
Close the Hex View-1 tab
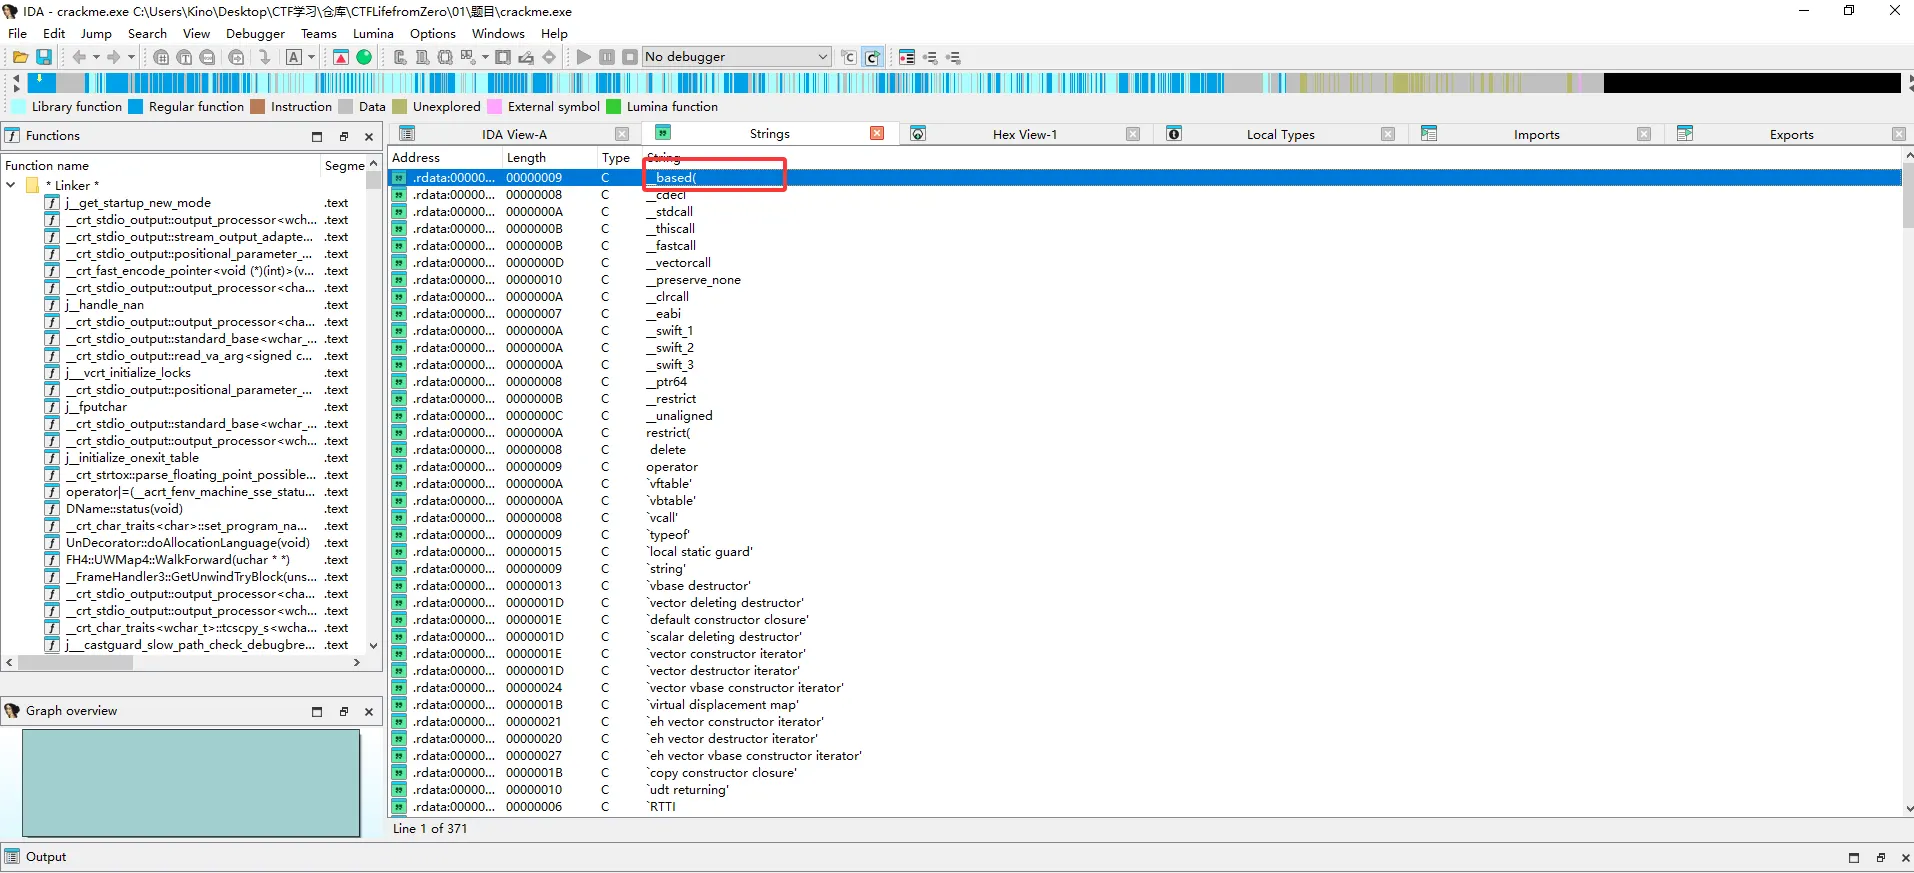[x=1133, y=134]
